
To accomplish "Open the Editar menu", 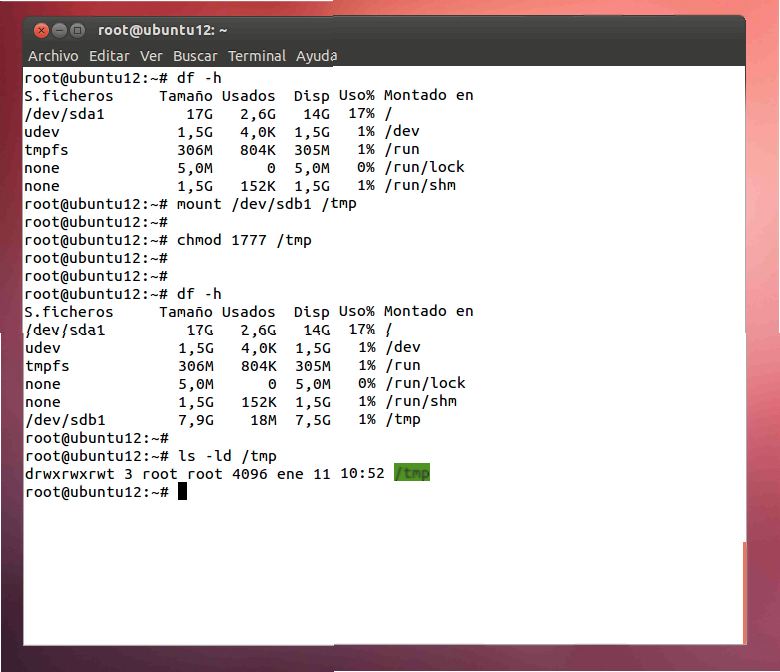I will 109,56.
